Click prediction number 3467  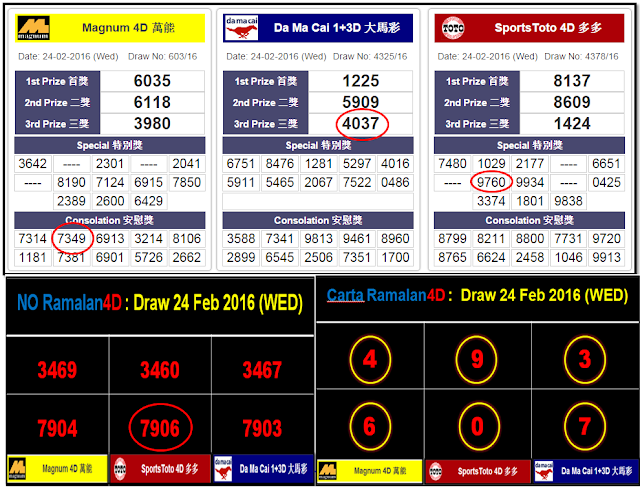click(x=262, y=370)
